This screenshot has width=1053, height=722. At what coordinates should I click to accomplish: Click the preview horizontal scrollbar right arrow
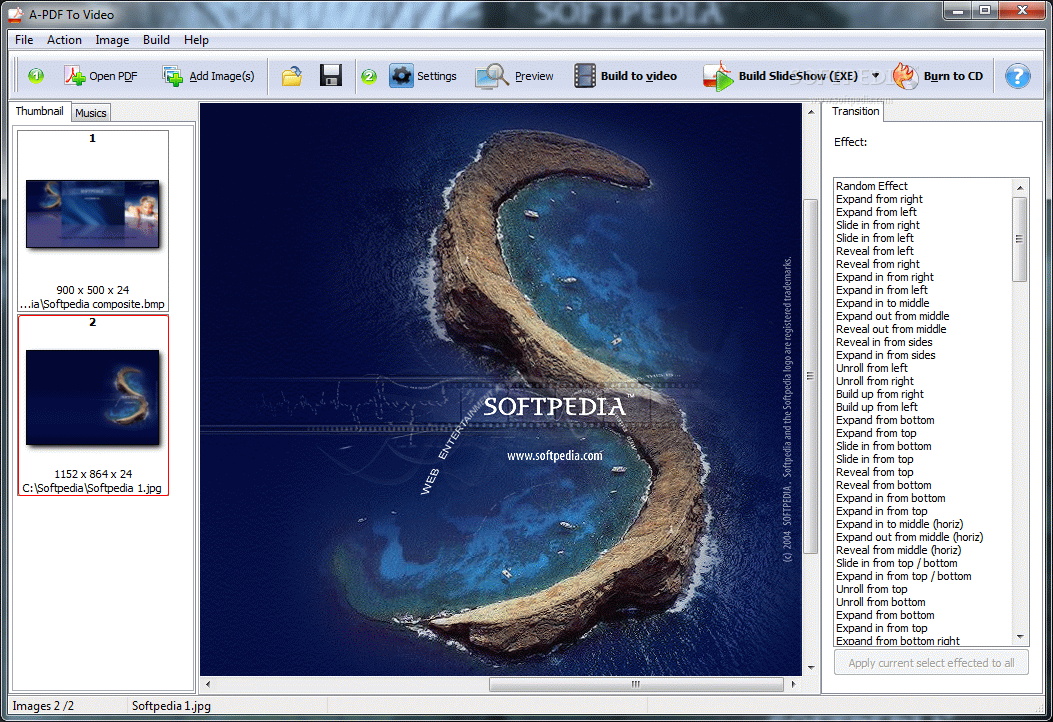[x=794, y=684]
